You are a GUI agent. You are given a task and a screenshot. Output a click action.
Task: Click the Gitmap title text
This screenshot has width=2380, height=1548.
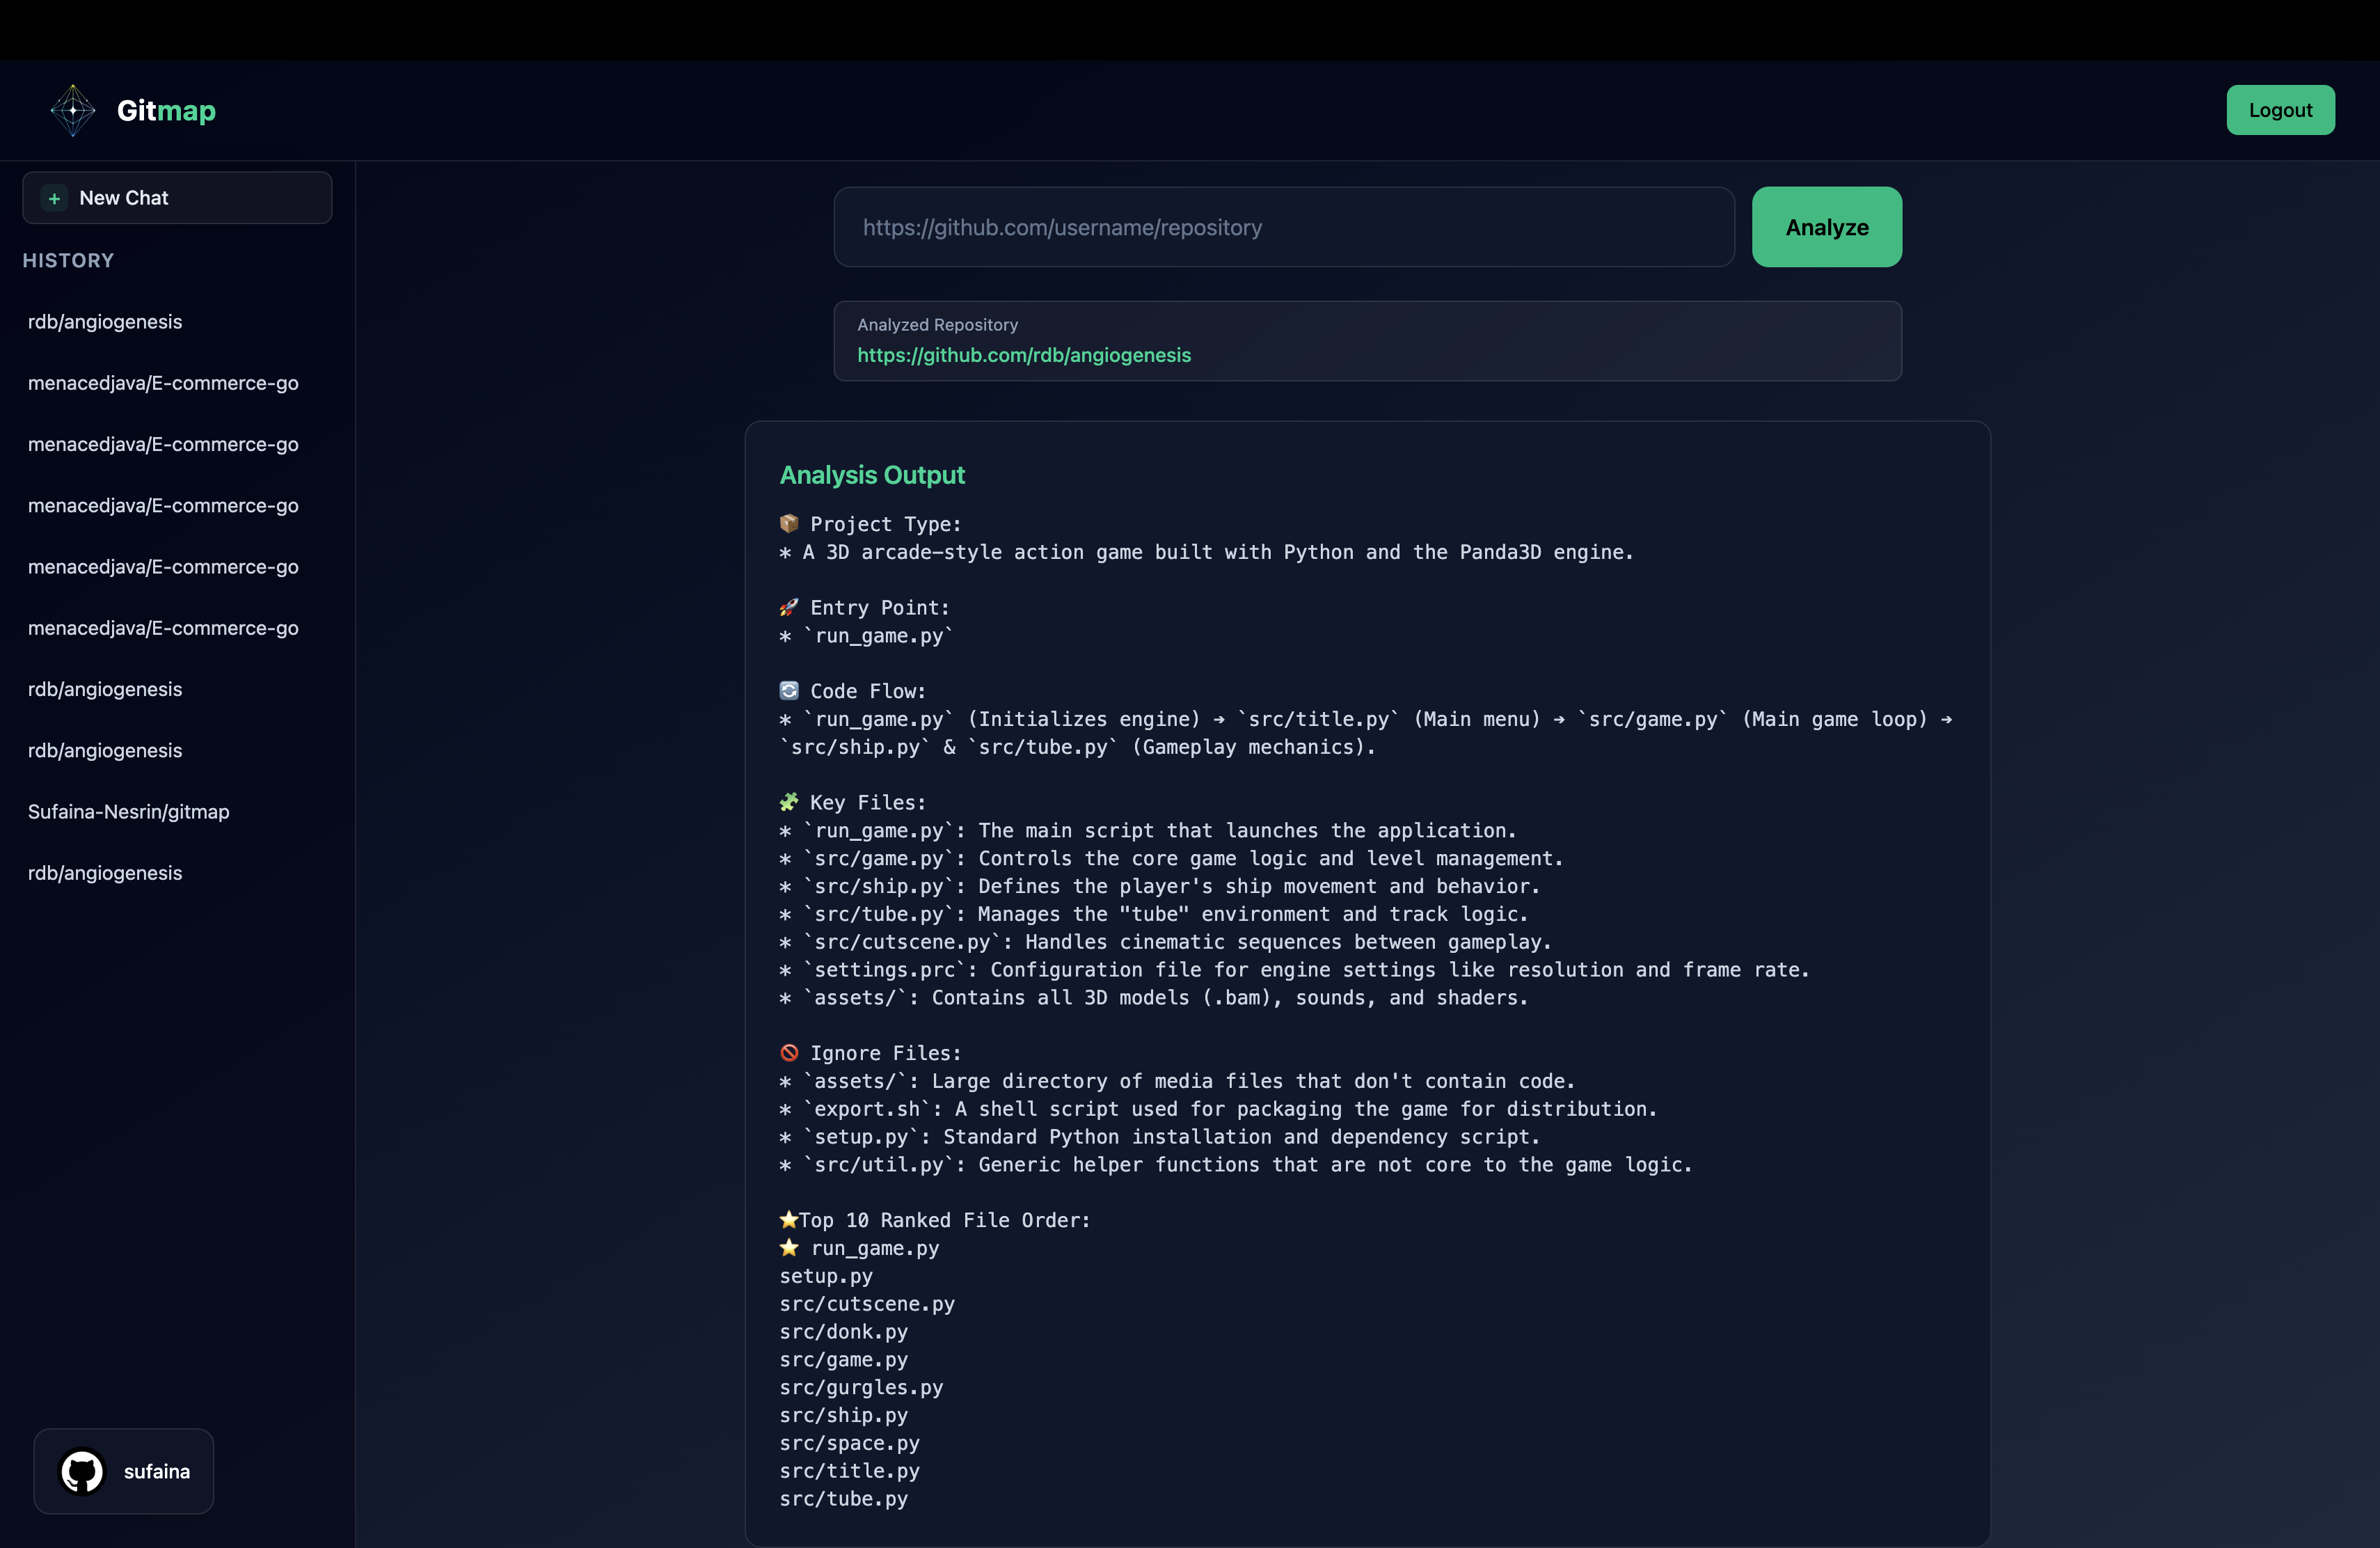166,110
